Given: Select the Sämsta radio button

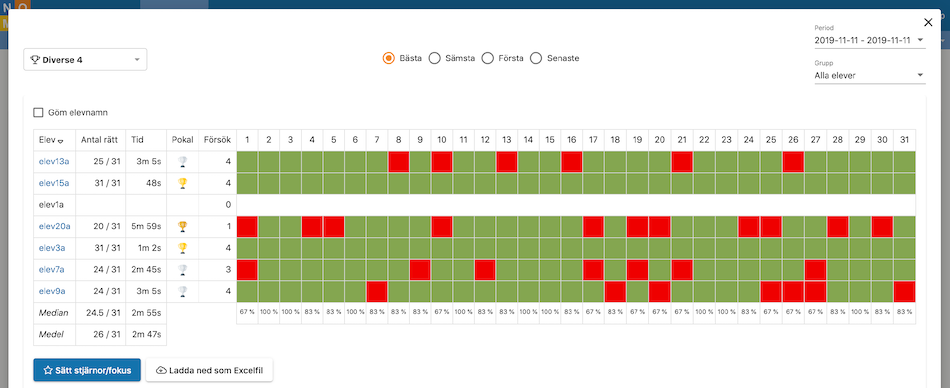Looking at the screenshot, I should pos(434,58).
